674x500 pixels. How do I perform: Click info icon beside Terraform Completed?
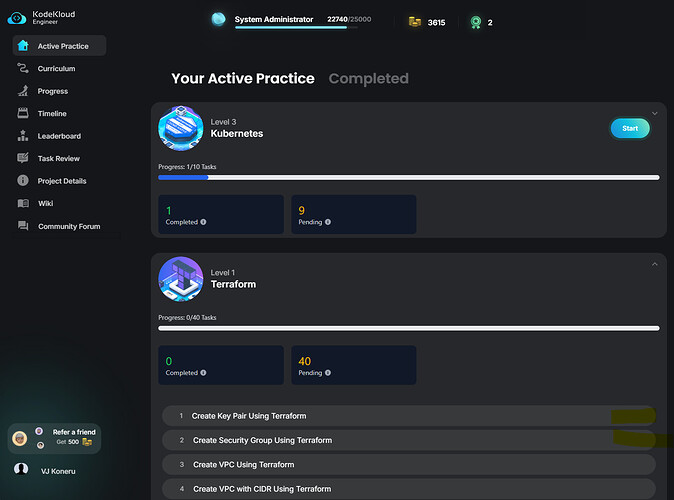point(203,373)
